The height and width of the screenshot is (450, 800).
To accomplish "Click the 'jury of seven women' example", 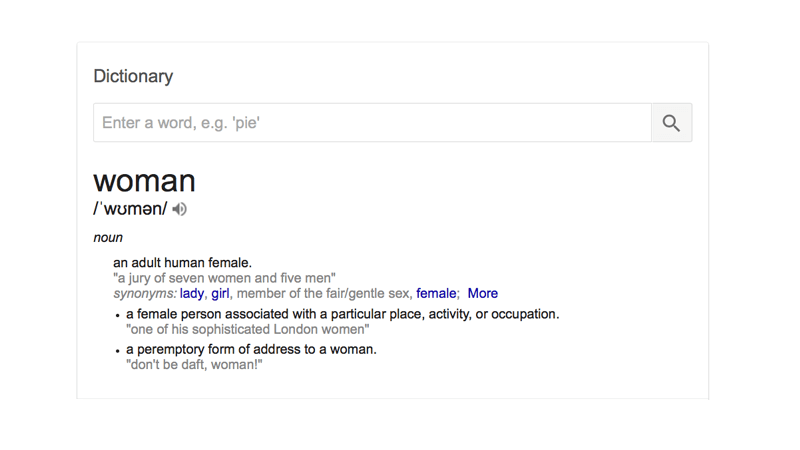I will 224,278.
